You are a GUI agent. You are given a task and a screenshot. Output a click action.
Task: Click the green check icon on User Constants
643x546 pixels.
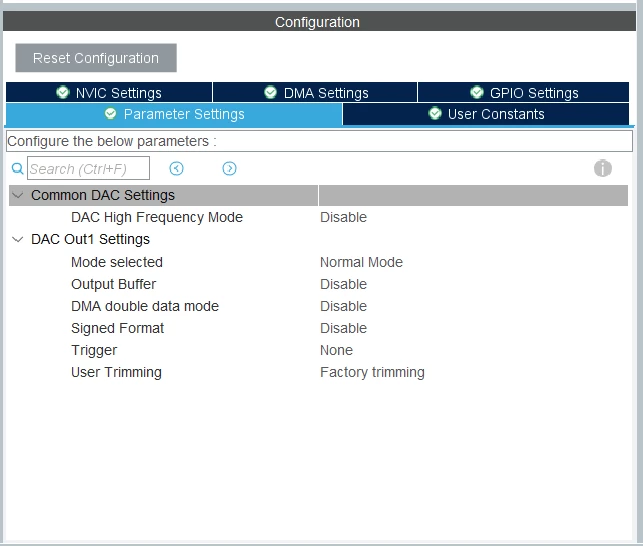(x=435, y=113)
